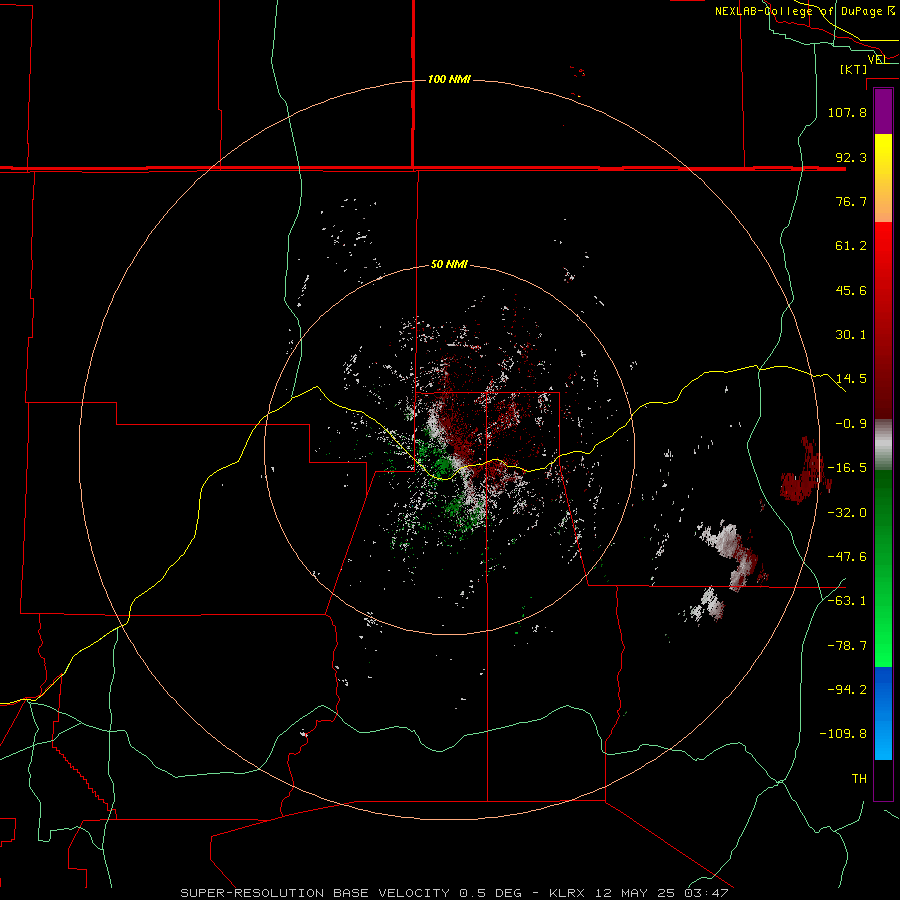The image size is (900, 900).
Task: Select the 14.5 scale value
Action: (851, 379)
